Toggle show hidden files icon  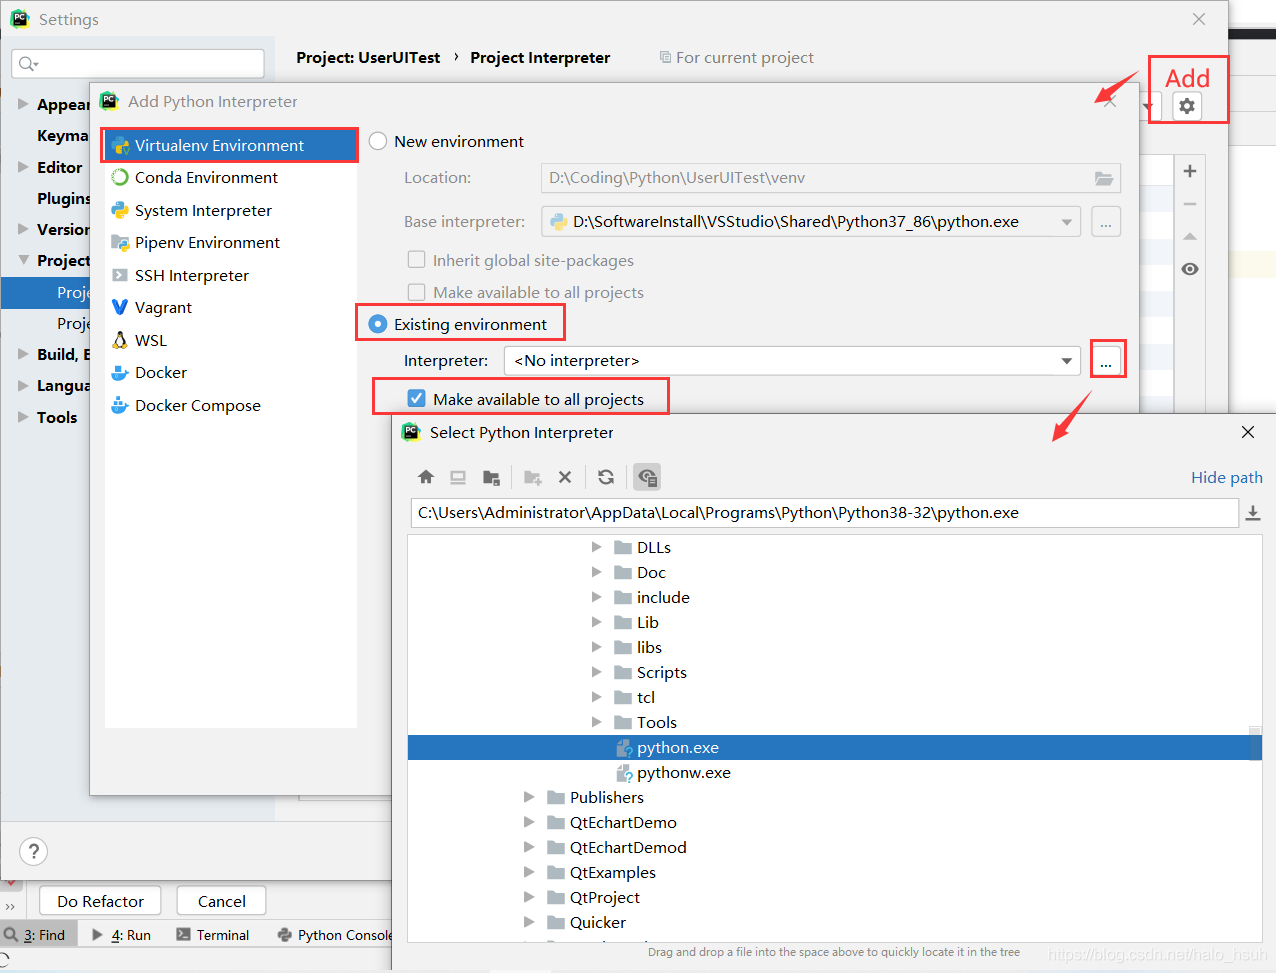point(647,477)
